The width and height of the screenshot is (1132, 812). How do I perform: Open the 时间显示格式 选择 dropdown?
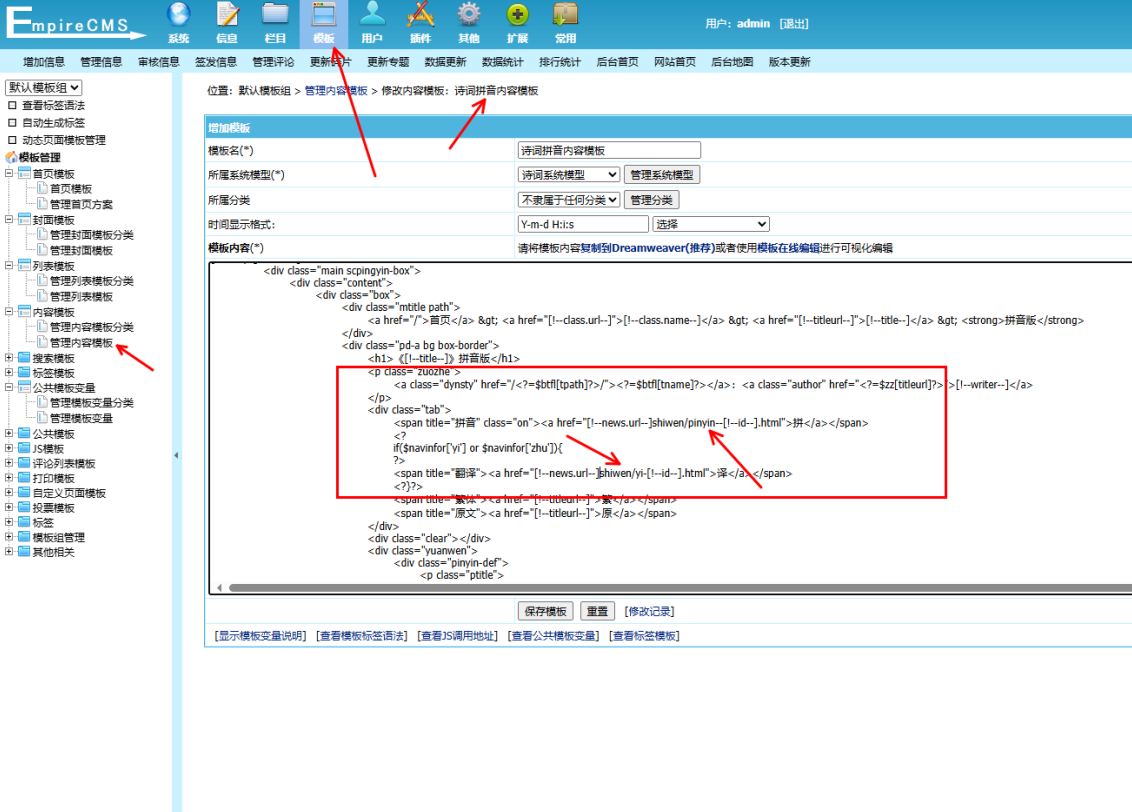(x=710, y=223)
